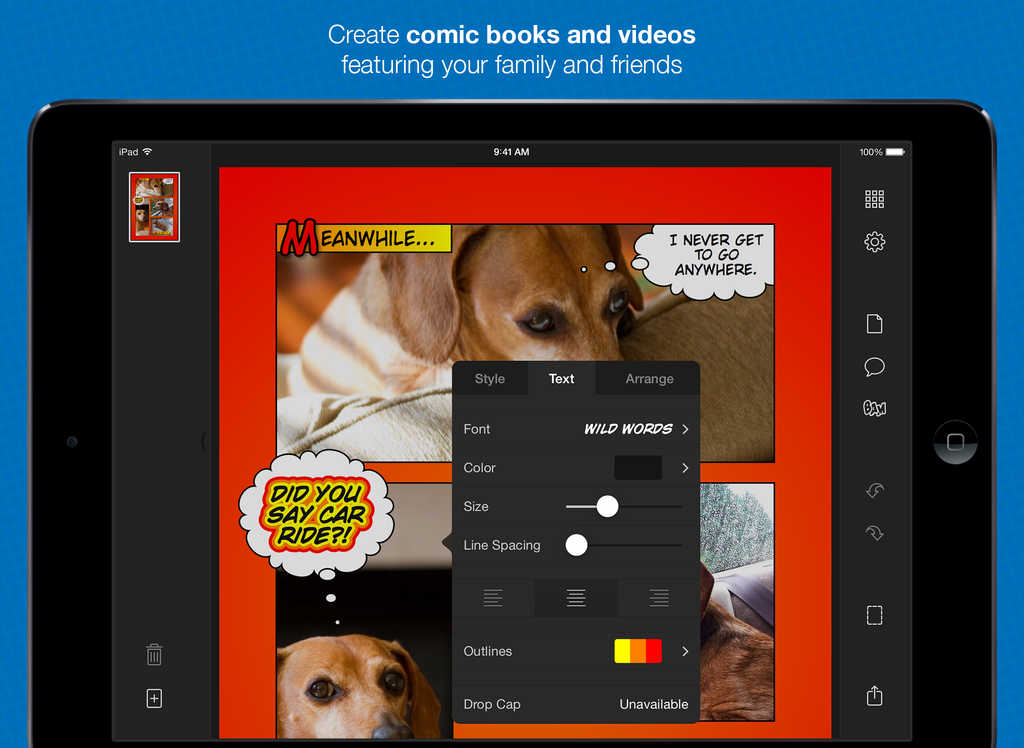Expand the Color row chevron
Viewport: 1024px width, 748px height.
pos(685,468)
